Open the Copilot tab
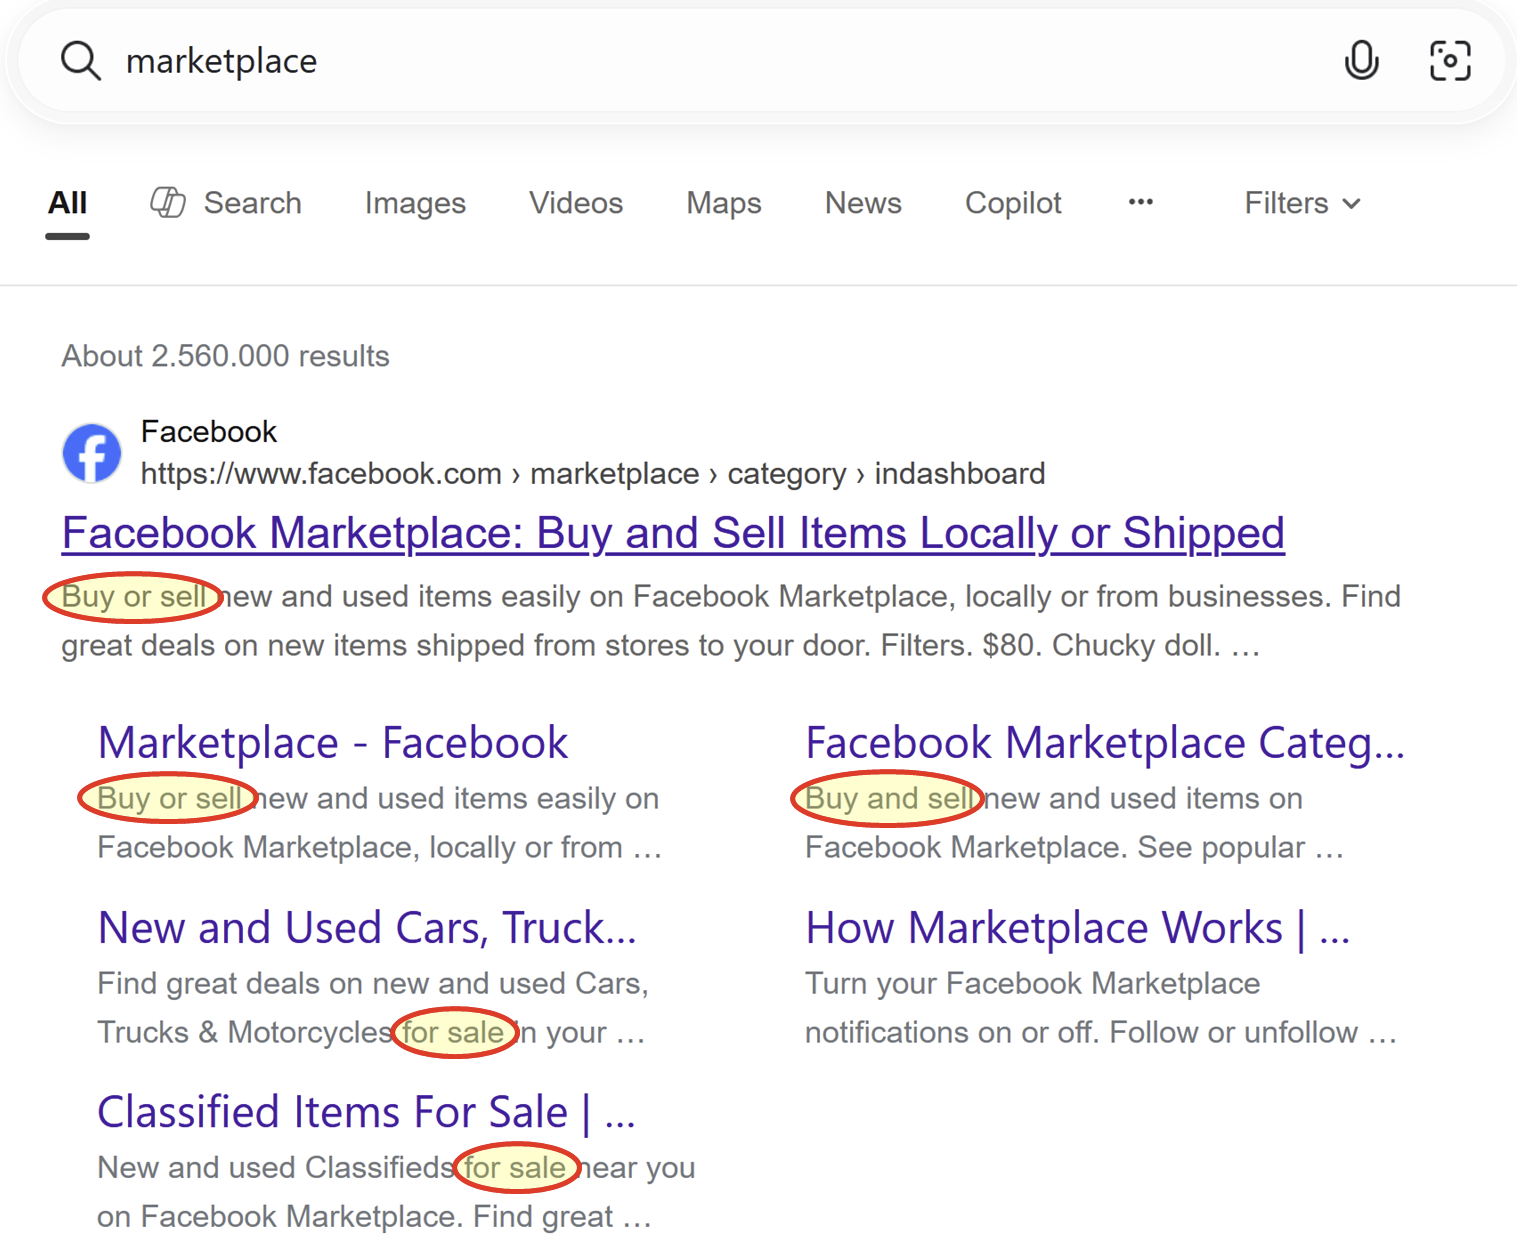 coord(1012,203)
